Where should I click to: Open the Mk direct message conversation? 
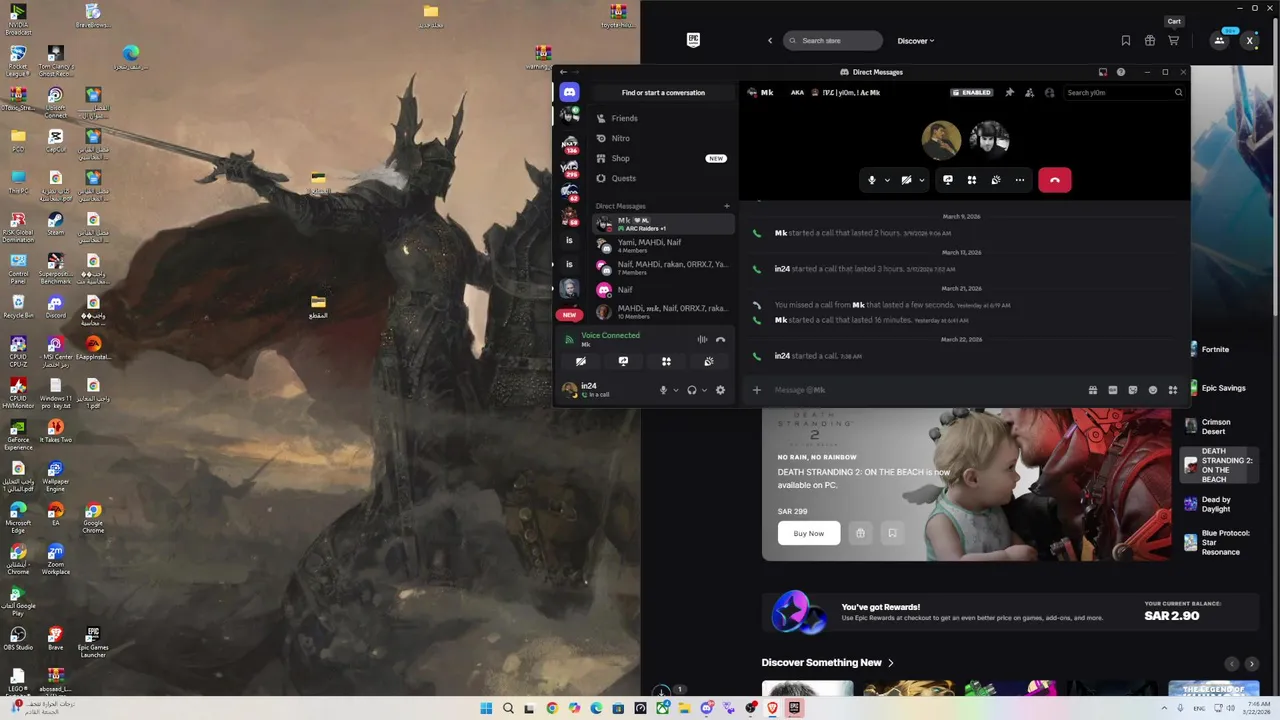pyautogui.click(x=663, y=224)
